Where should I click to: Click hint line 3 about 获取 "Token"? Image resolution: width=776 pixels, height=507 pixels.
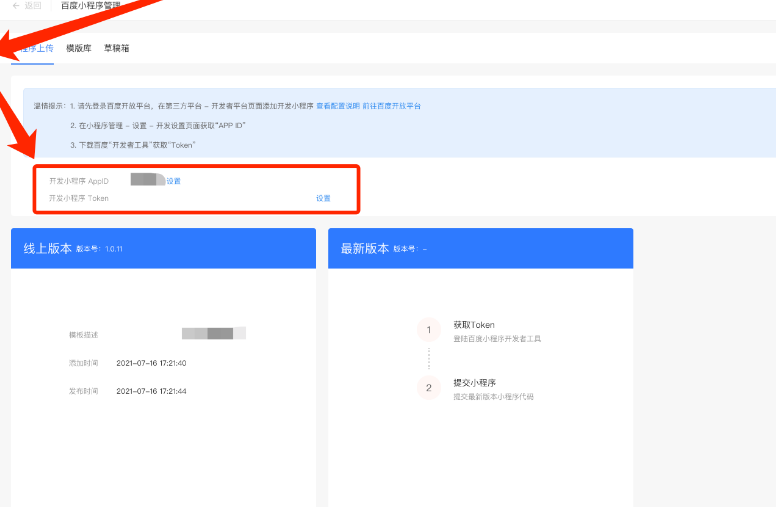(133, 145)
